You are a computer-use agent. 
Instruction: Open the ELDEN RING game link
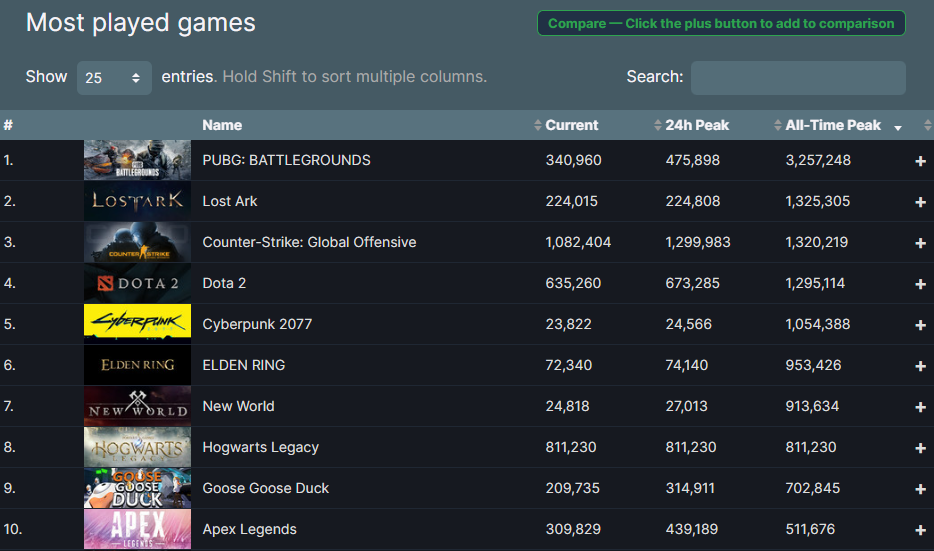[244, 365]
